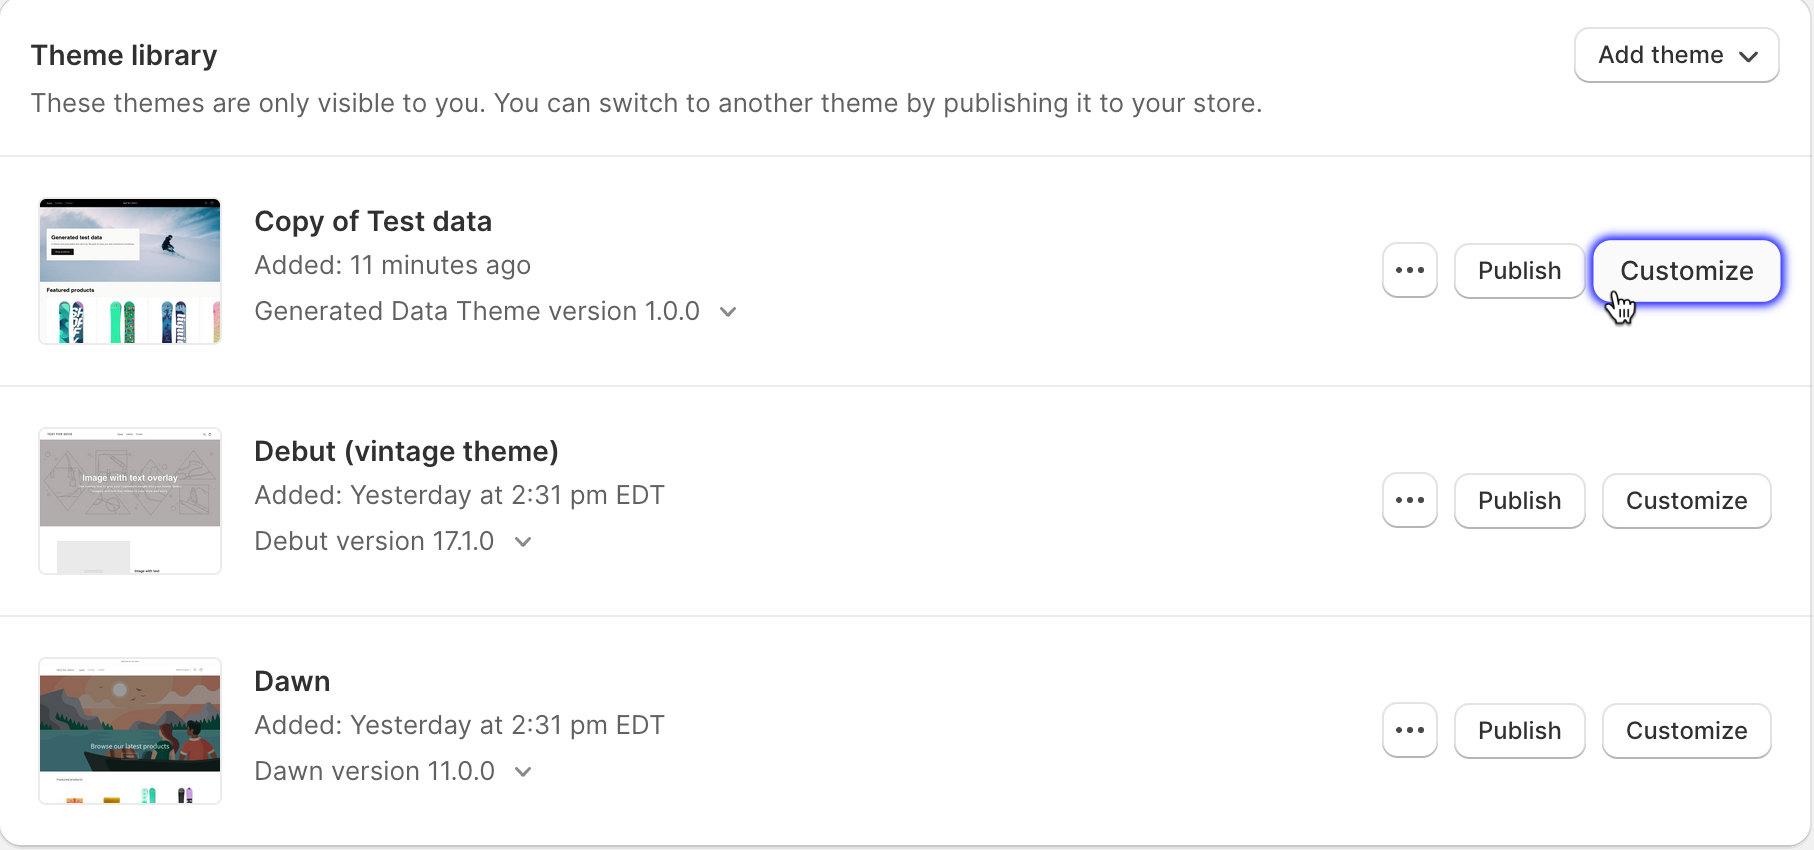
Task: Publish the Copy of Test data theme
Action: [x=1519, y=270]
